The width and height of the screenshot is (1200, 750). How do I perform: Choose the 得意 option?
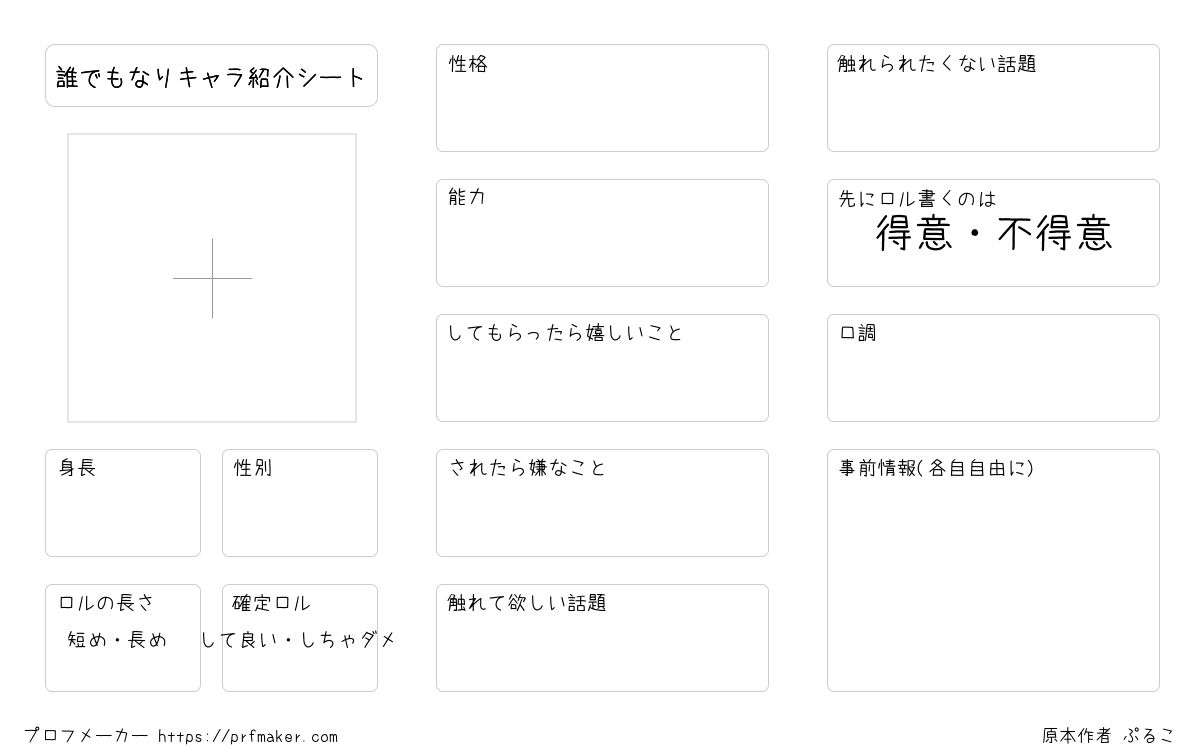(914, 234)
